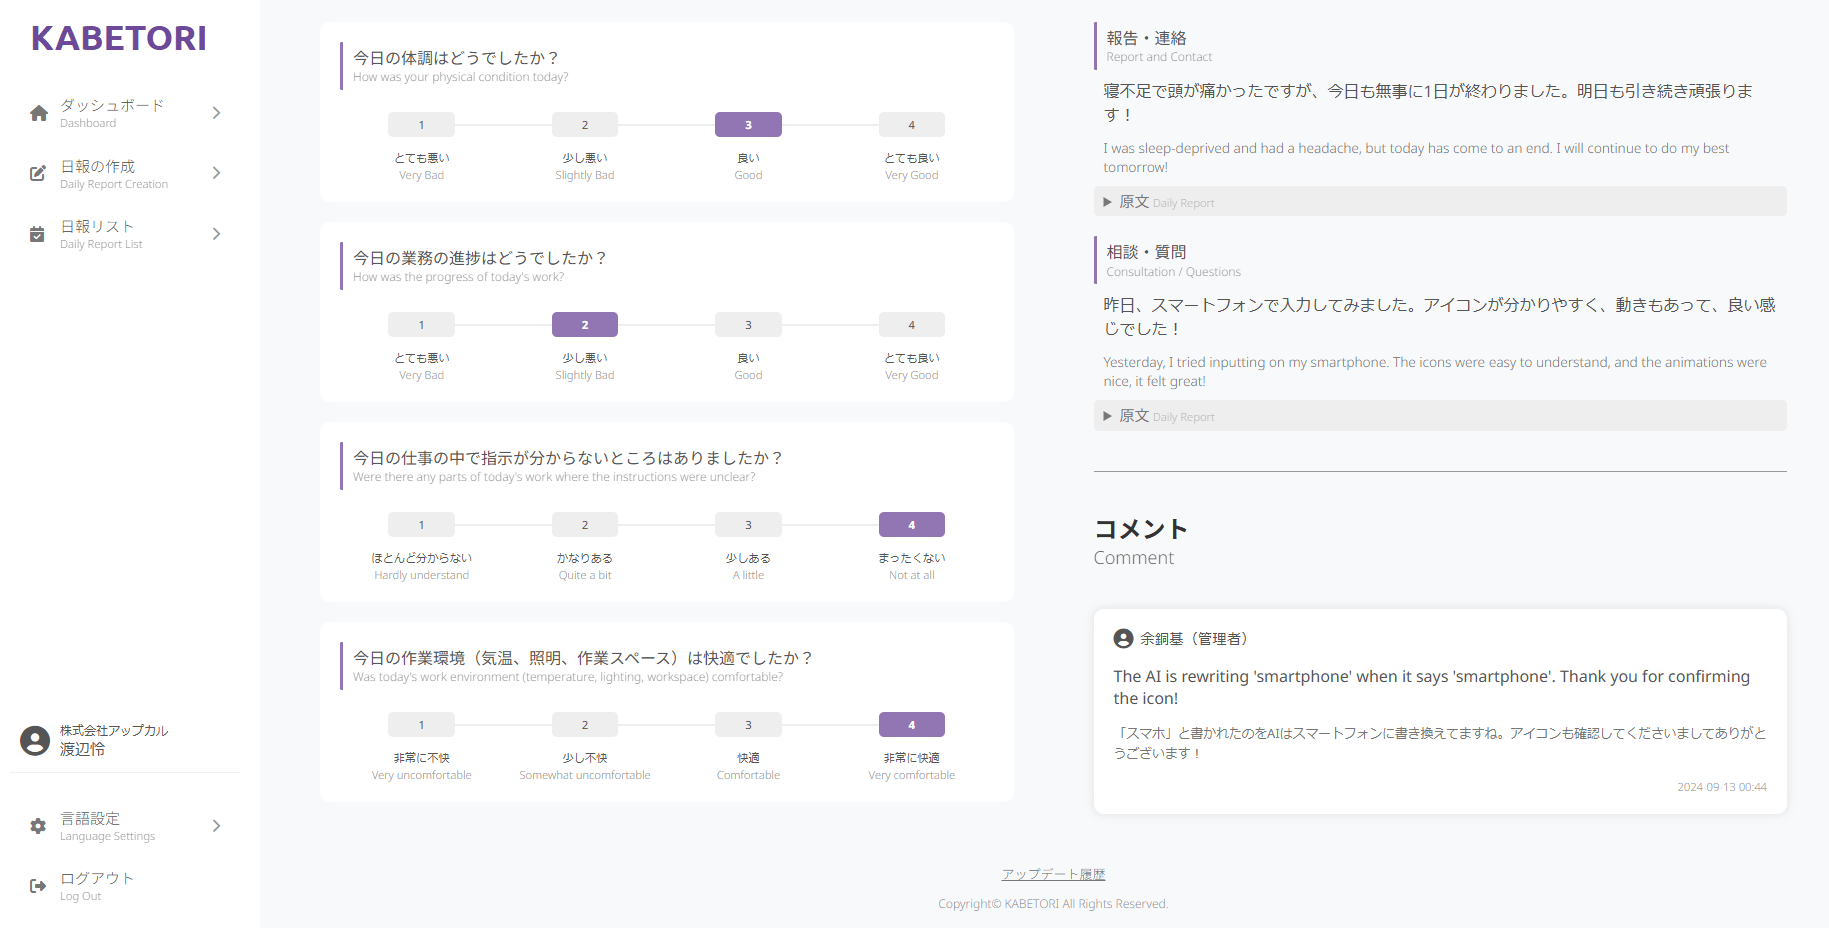This screenshot has width=1829, height=928.
Task: Select the Daily Report Creation pencil icon
Action: tap(37, 172)
